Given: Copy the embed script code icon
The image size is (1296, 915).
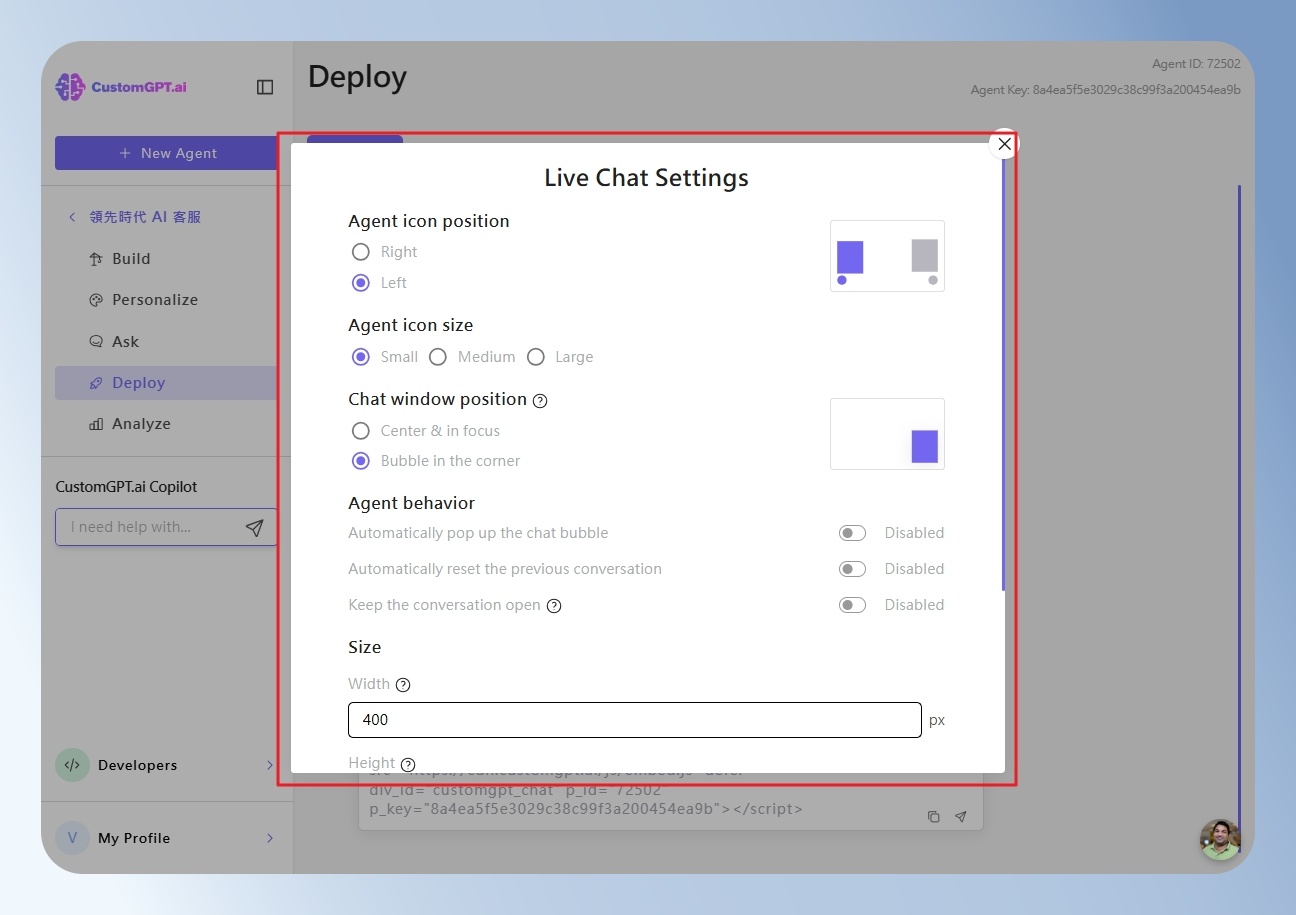Looking at the screenshot, I should pos(933,817).
